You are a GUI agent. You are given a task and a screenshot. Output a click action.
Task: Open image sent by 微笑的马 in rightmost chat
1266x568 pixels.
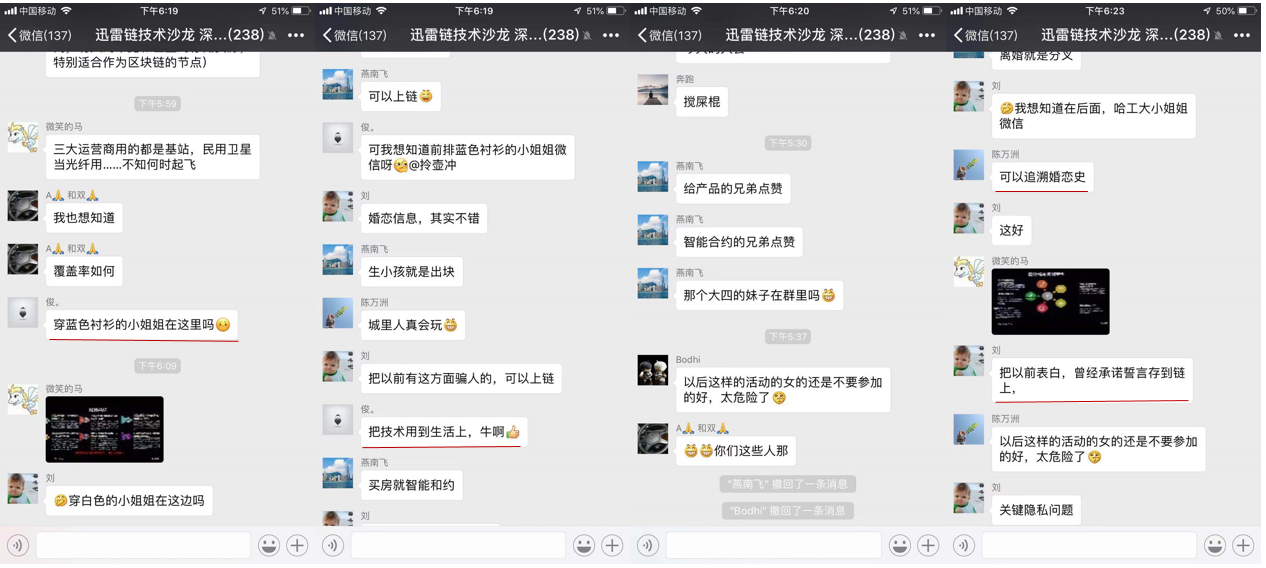[1050, 301]
